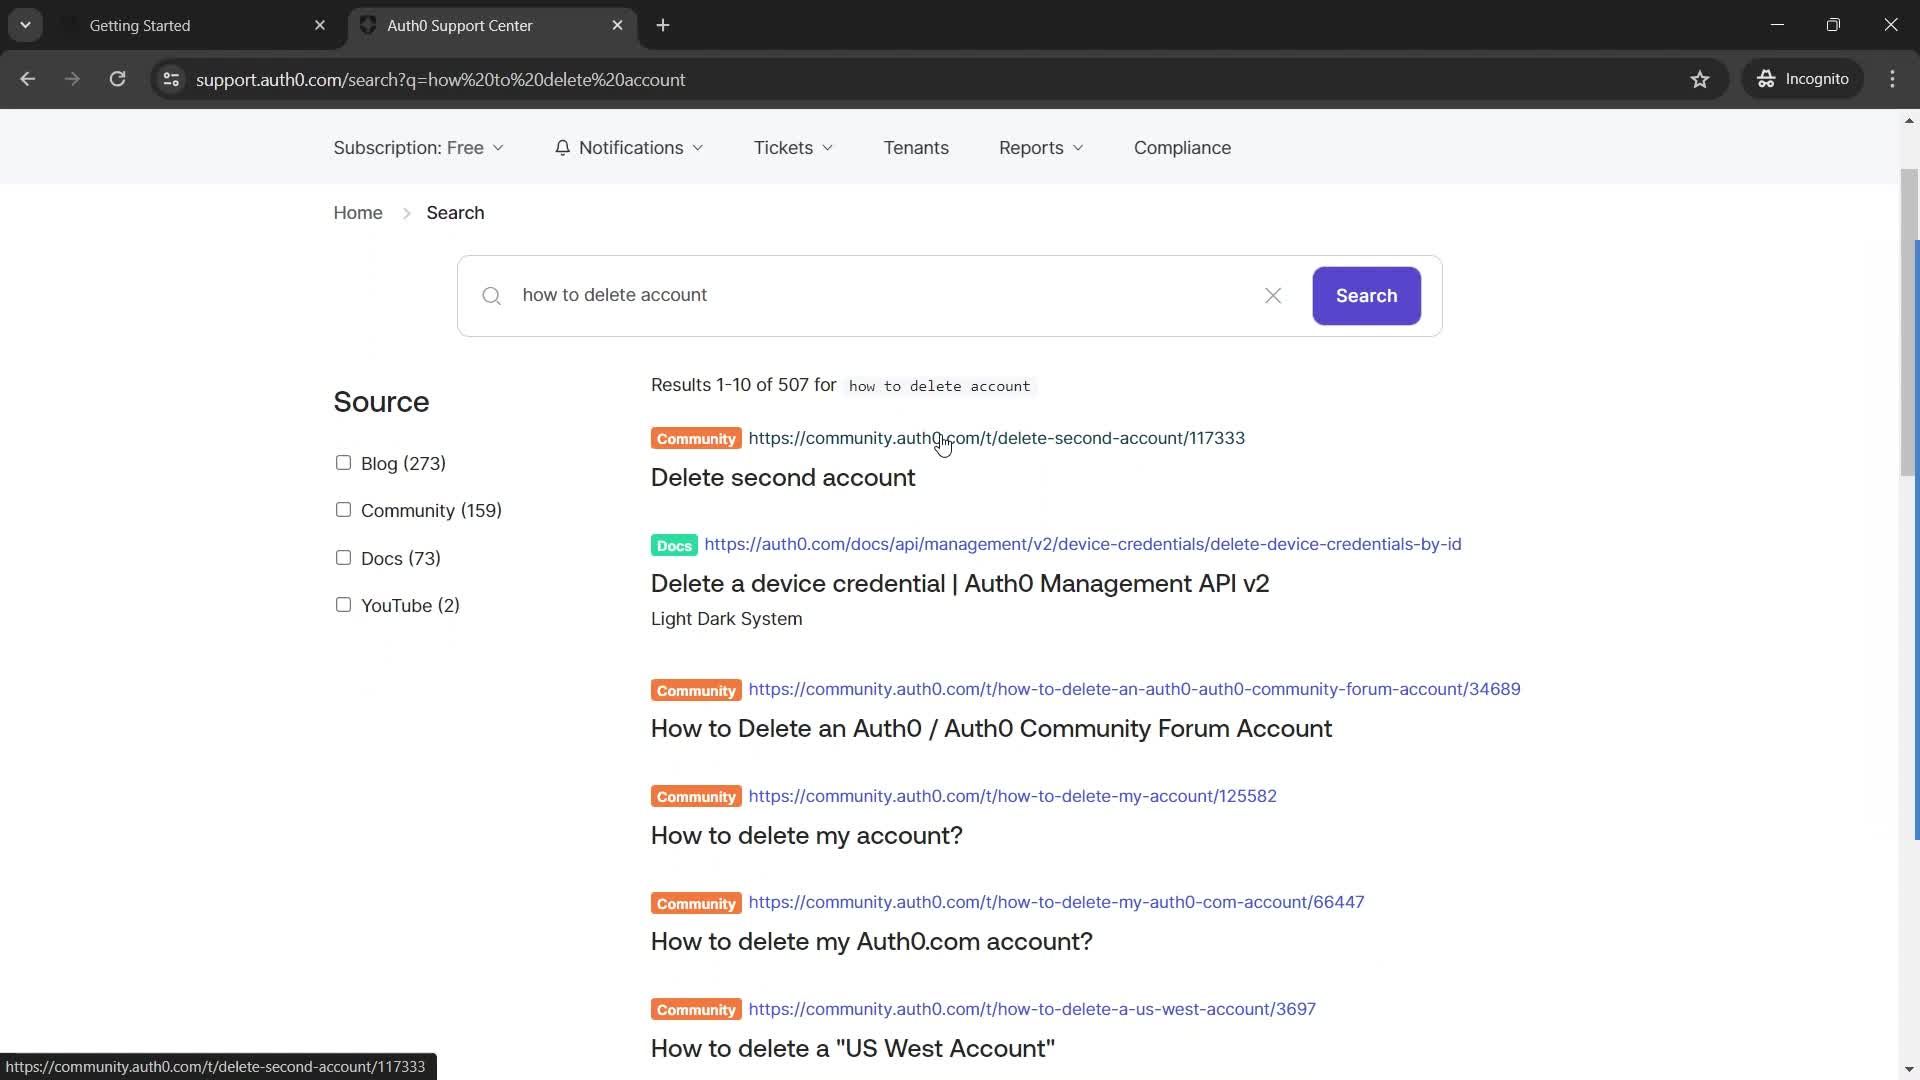Image resolution: width=1920 pixels, height=1080 pixels.
Task: Open the tab search dropdown arrow
Action: point(25,25)
